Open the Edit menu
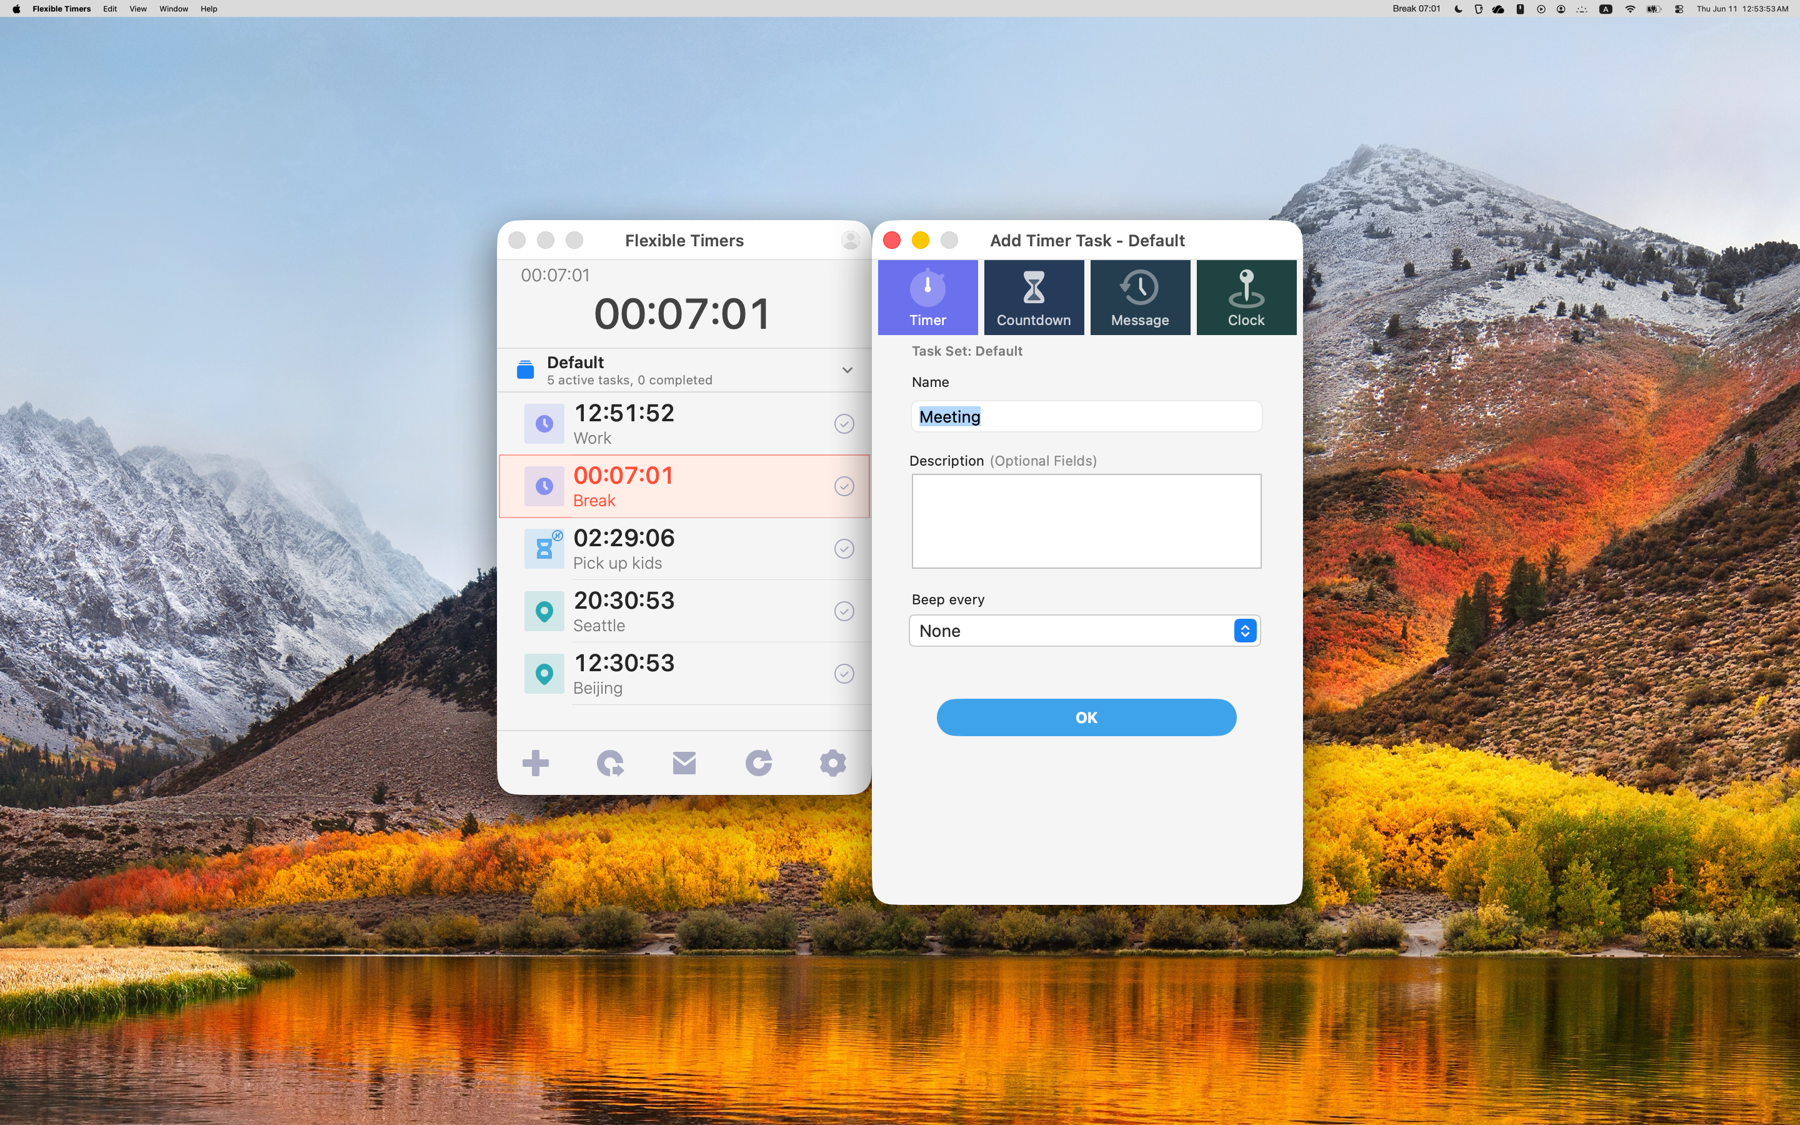Screen dimensions: 1800x1125 [x=110, y=9]
